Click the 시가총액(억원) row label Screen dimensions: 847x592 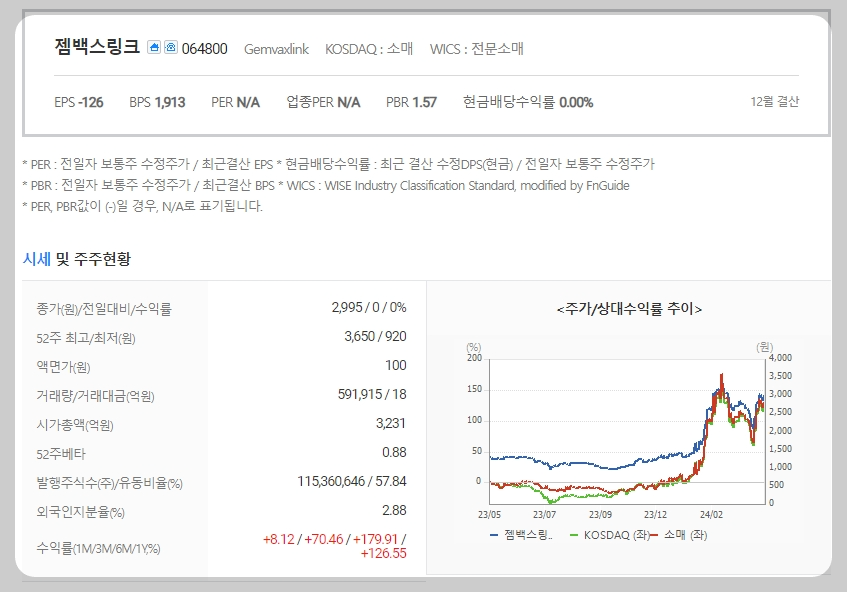point(75,425)
